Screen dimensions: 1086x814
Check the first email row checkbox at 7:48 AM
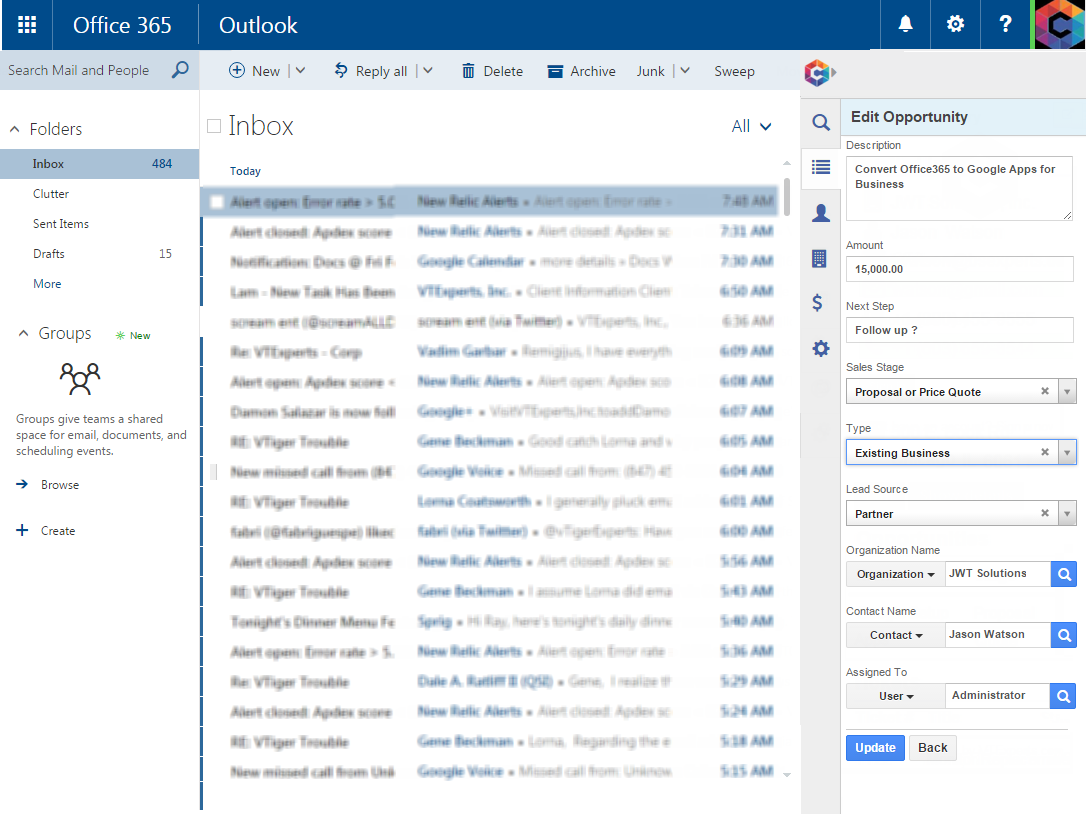click(217, 202)
